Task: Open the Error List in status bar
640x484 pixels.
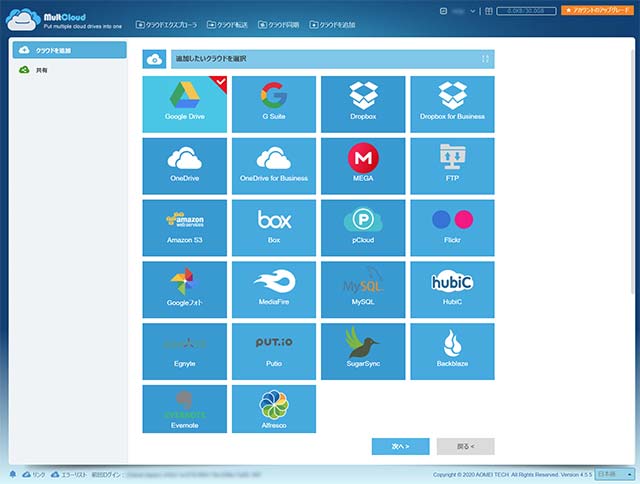Action: 69,475
